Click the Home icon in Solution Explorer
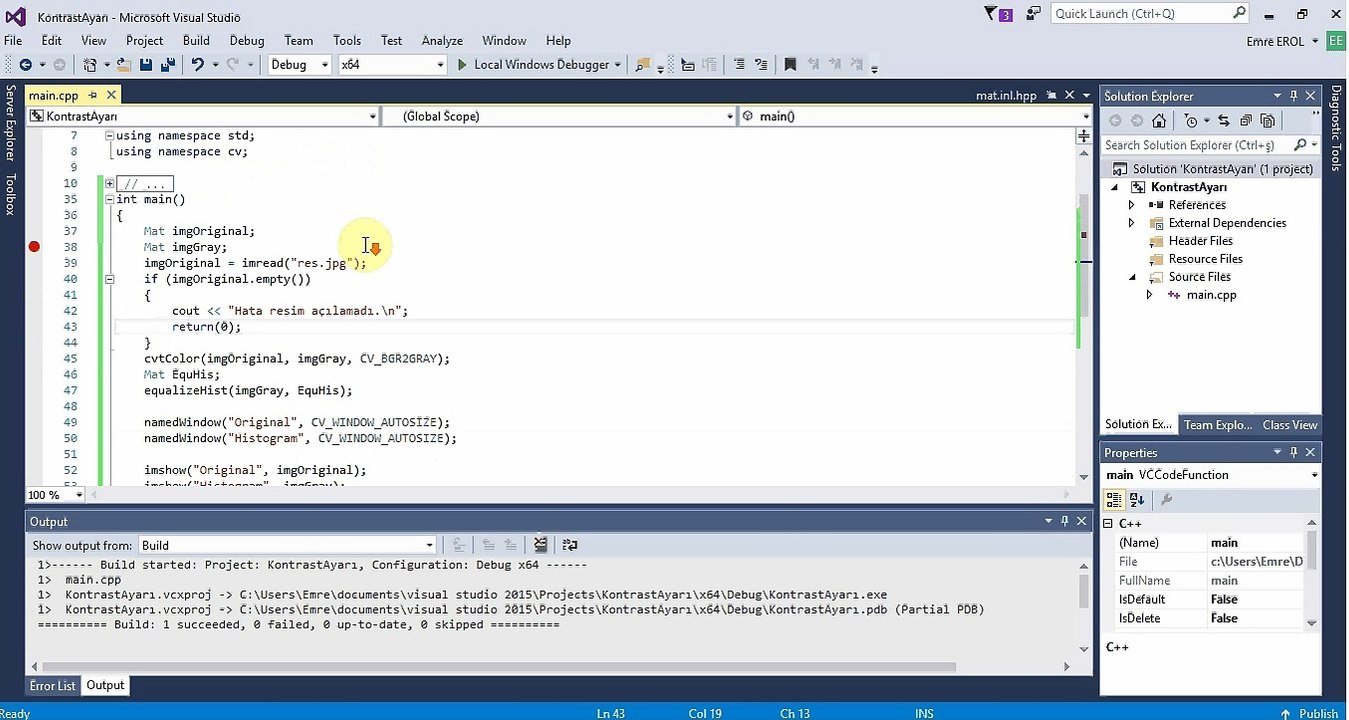 point(1159,121)
